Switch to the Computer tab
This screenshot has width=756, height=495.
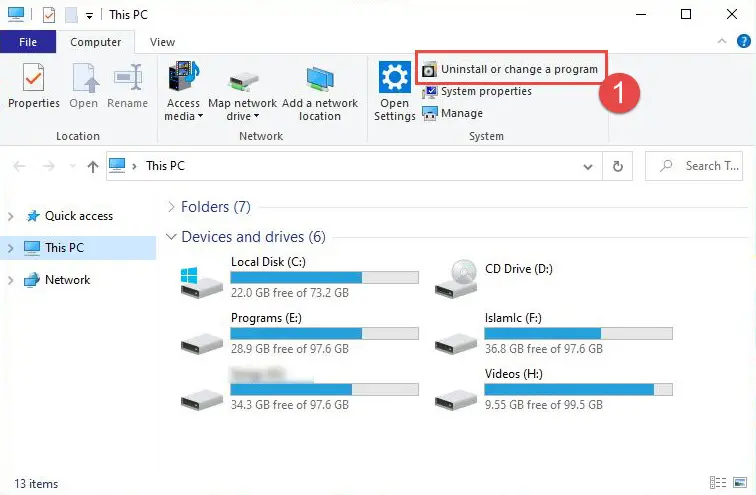tap(95, 42)
